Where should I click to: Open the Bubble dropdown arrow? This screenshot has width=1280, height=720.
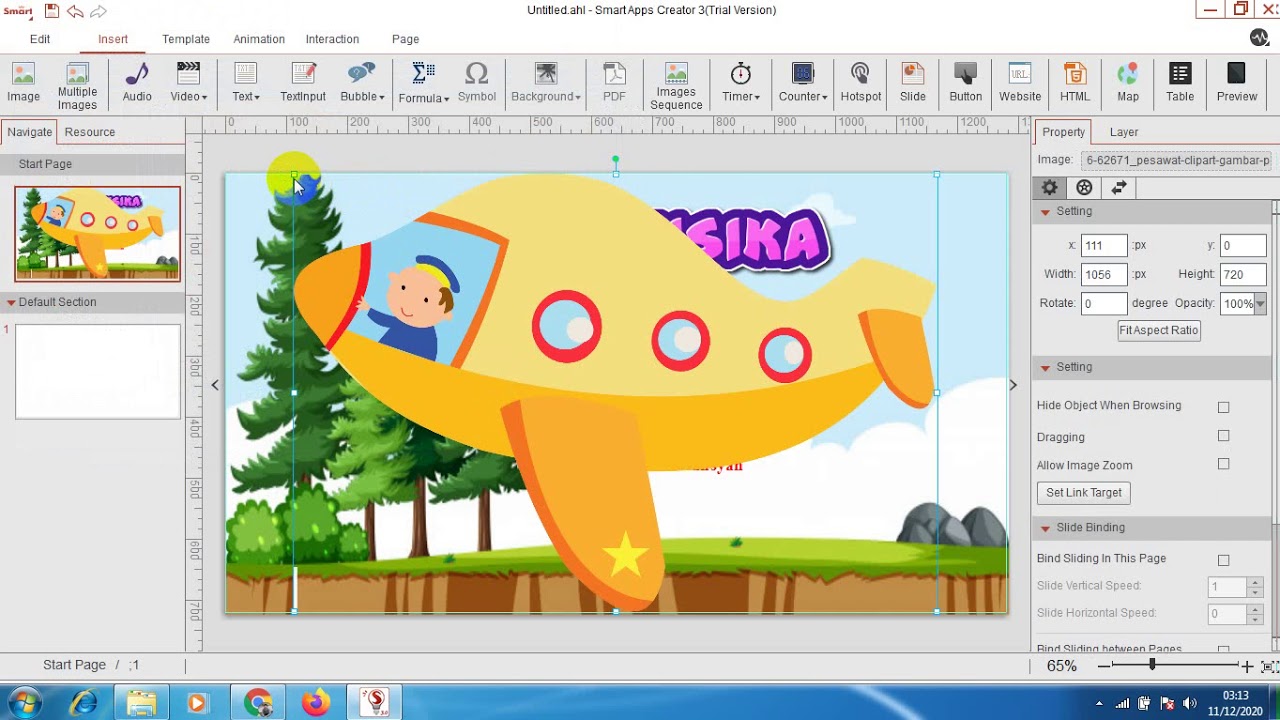pos(381,97)
